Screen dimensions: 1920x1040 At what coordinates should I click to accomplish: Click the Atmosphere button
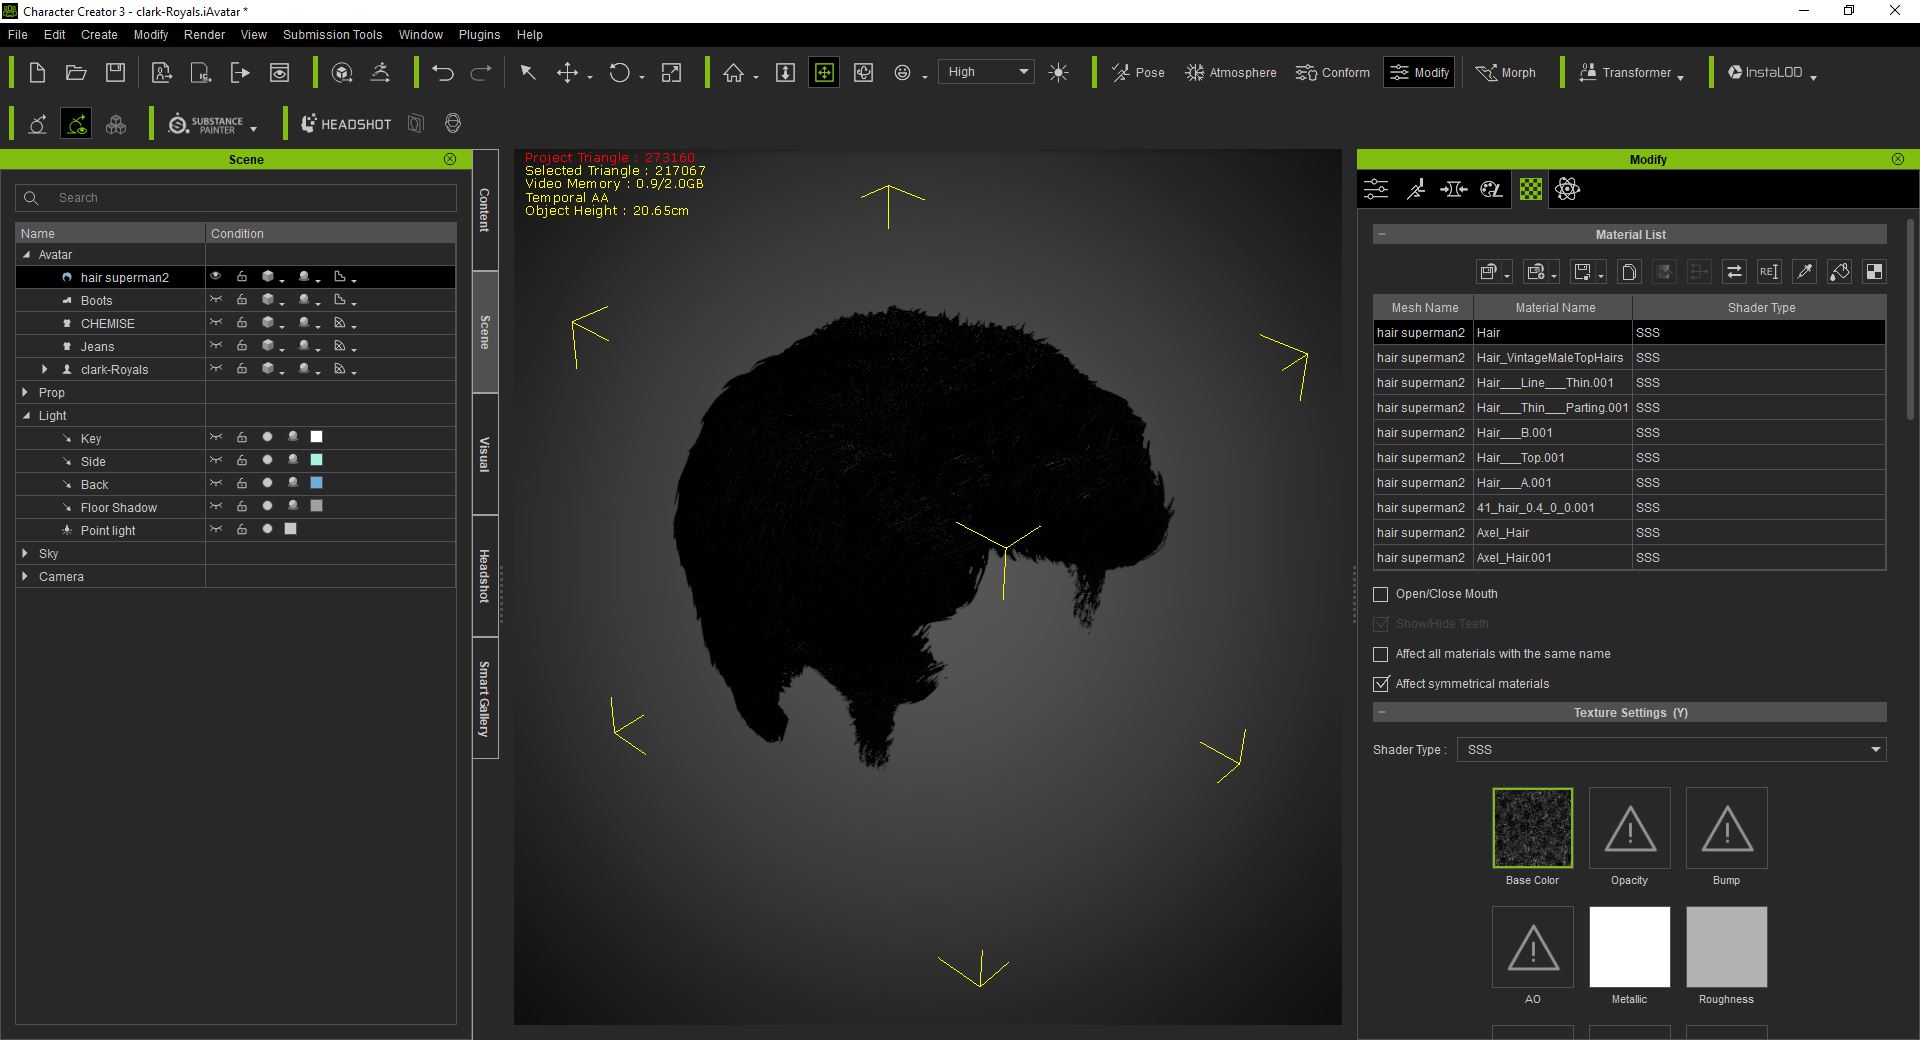pos(1230,72)
